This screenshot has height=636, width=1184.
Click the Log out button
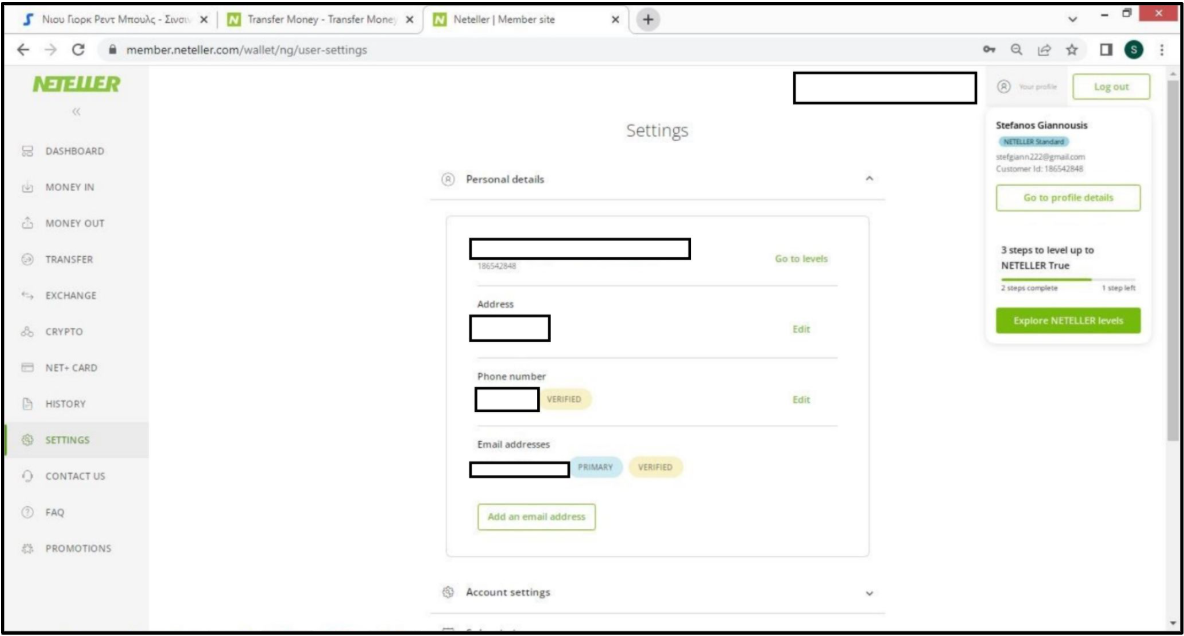1110,87
